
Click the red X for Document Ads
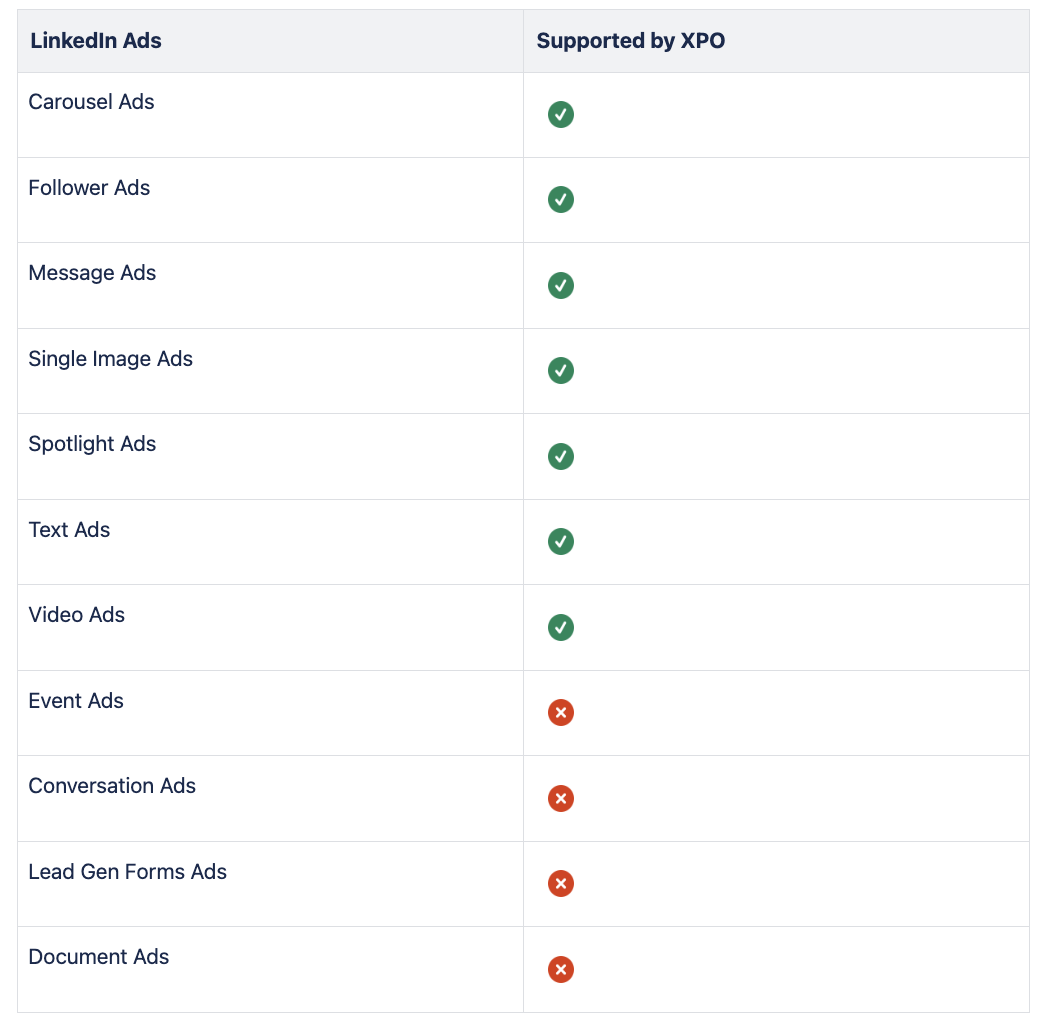(x=561, y=970)
